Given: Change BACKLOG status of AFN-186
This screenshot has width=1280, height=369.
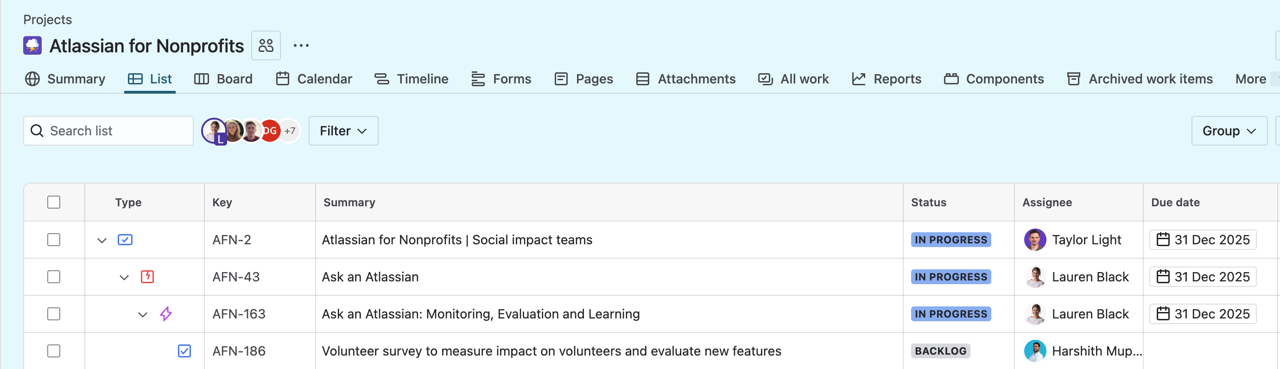Looking at the screenshot, I should point(941,351).
